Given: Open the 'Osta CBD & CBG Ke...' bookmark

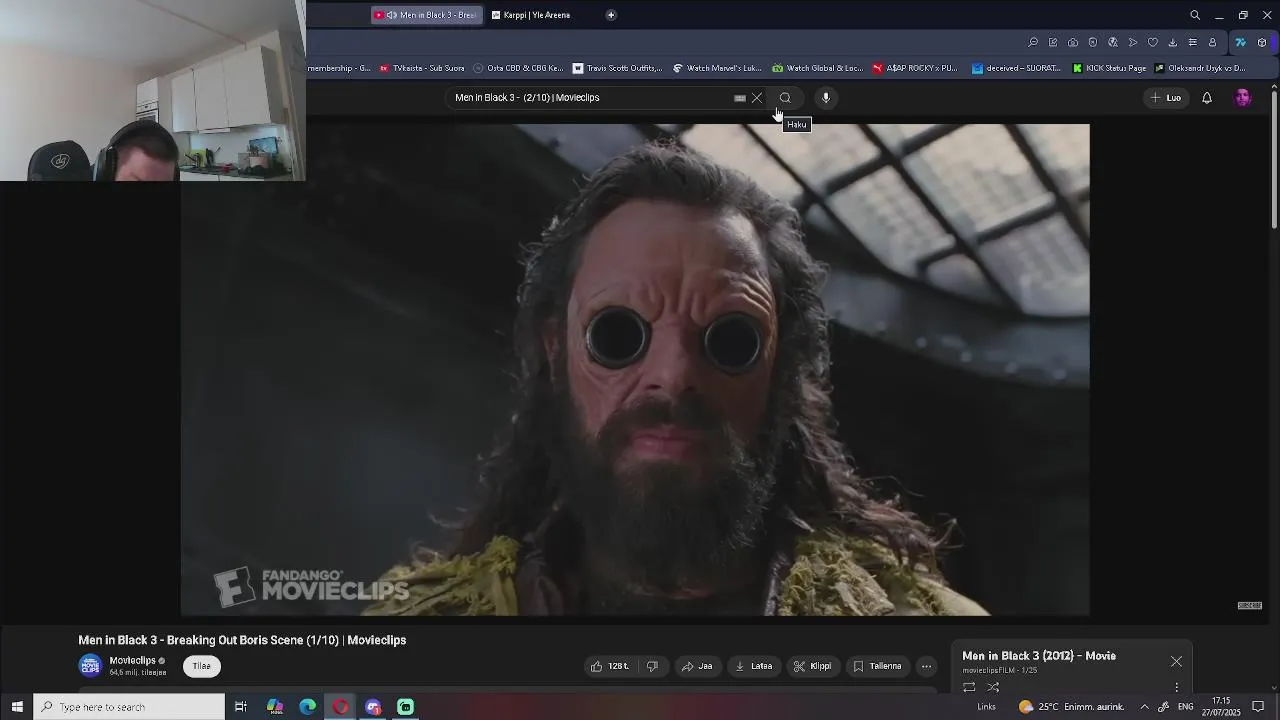Looking at the screenshot, I should (519, 68).
